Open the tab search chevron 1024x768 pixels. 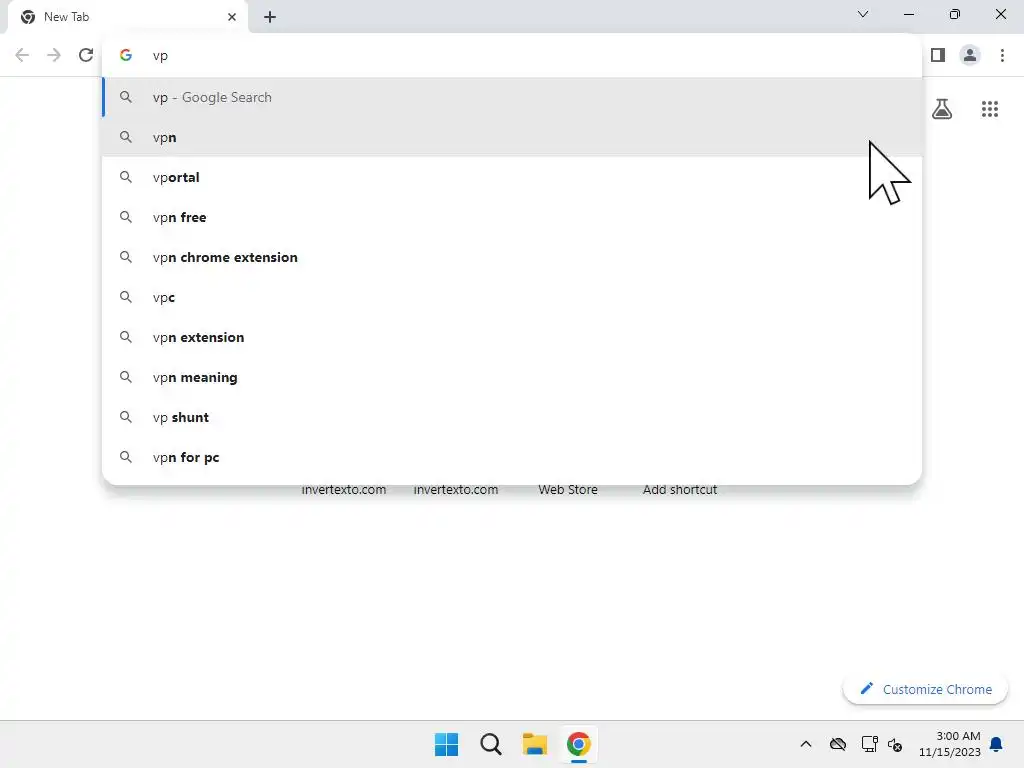pyautogui.click(x=863, y=14)
